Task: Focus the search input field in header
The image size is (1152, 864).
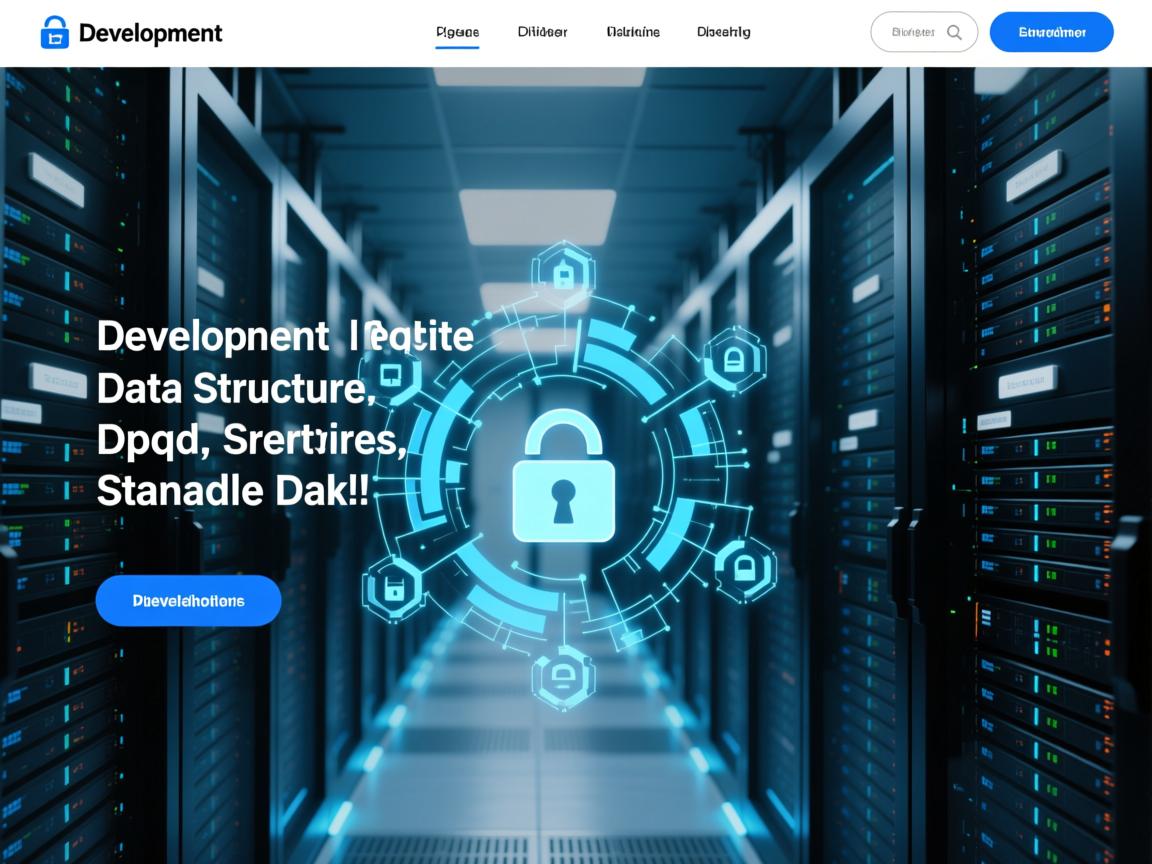Action: 912,32
